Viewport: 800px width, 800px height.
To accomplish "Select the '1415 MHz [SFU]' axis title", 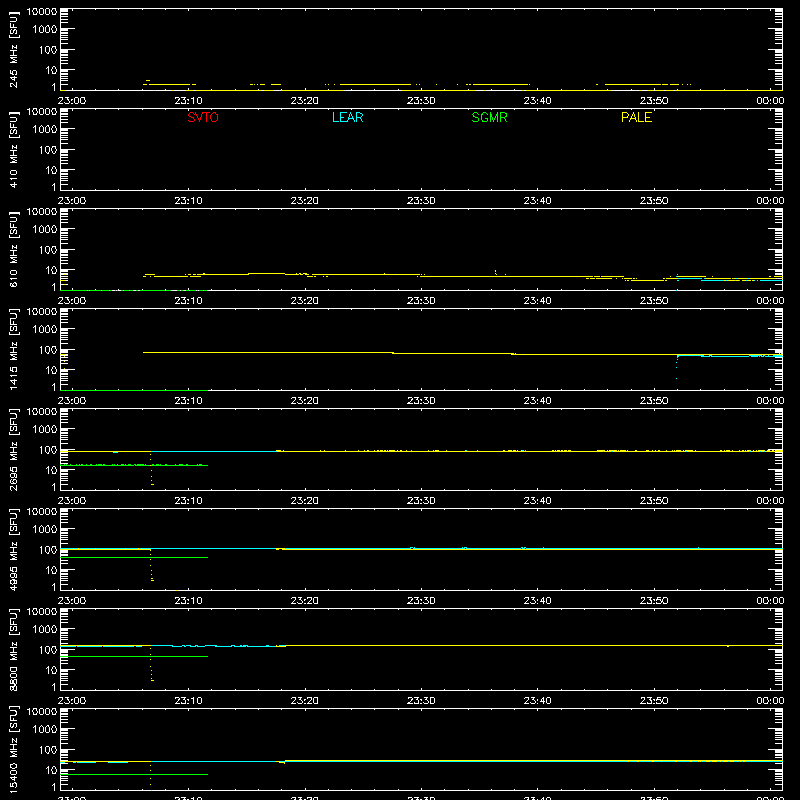I will tap(13, 349).
